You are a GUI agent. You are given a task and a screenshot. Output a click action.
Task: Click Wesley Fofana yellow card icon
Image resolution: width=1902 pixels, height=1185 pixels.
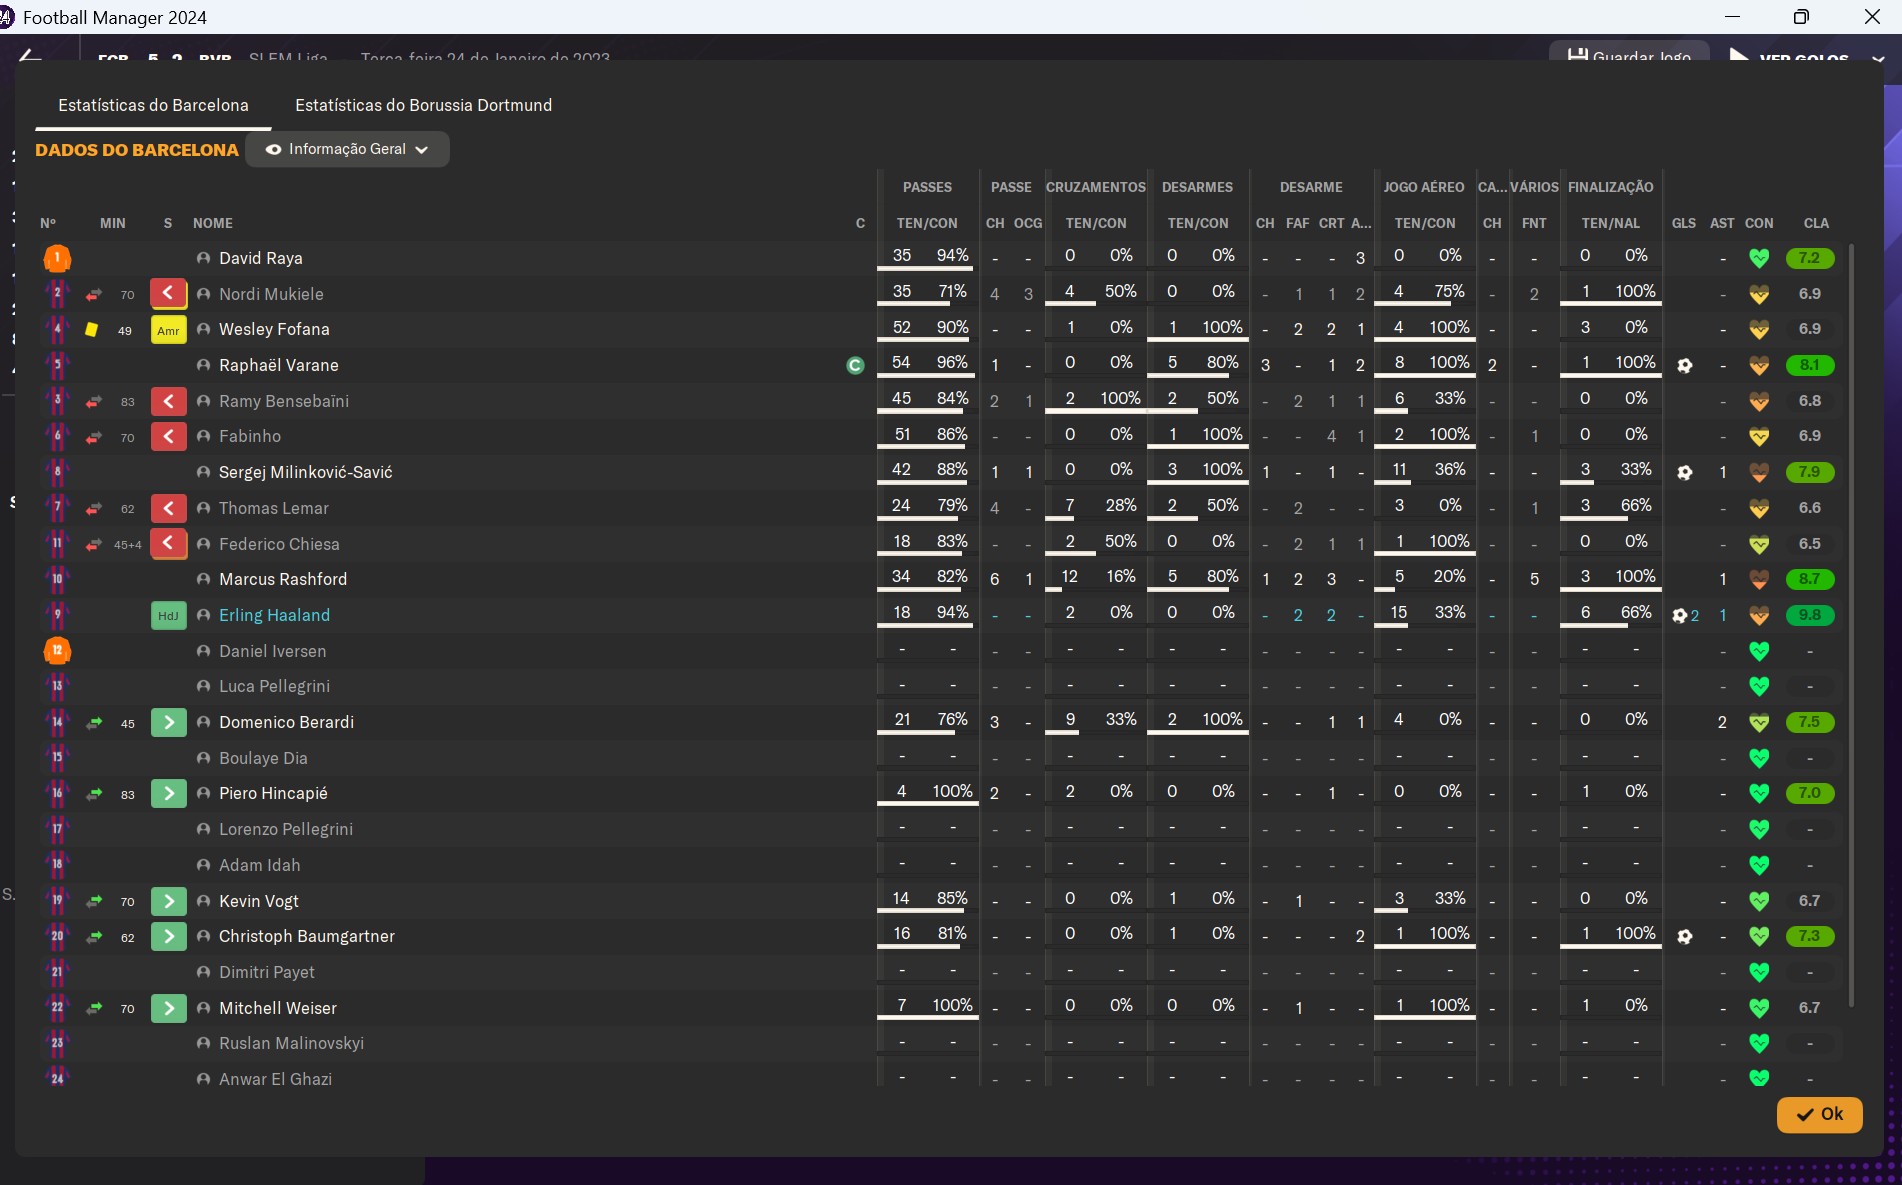coord(91,329)
